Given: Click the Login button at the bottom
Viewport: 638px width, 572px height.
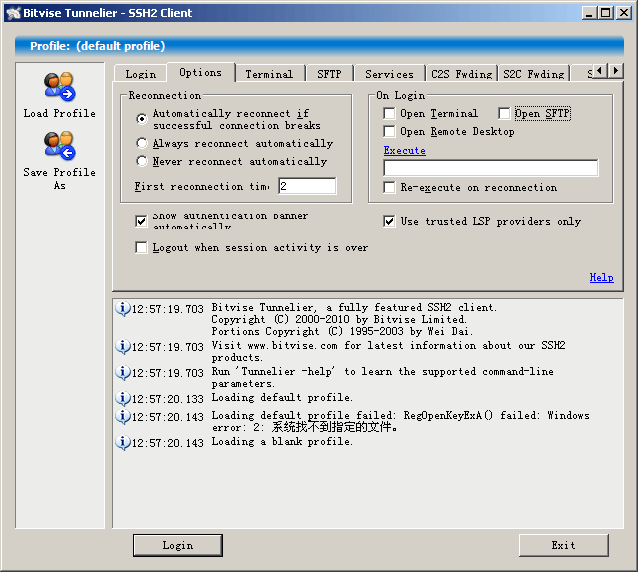Looking at the screenshot, I should 178,545.
